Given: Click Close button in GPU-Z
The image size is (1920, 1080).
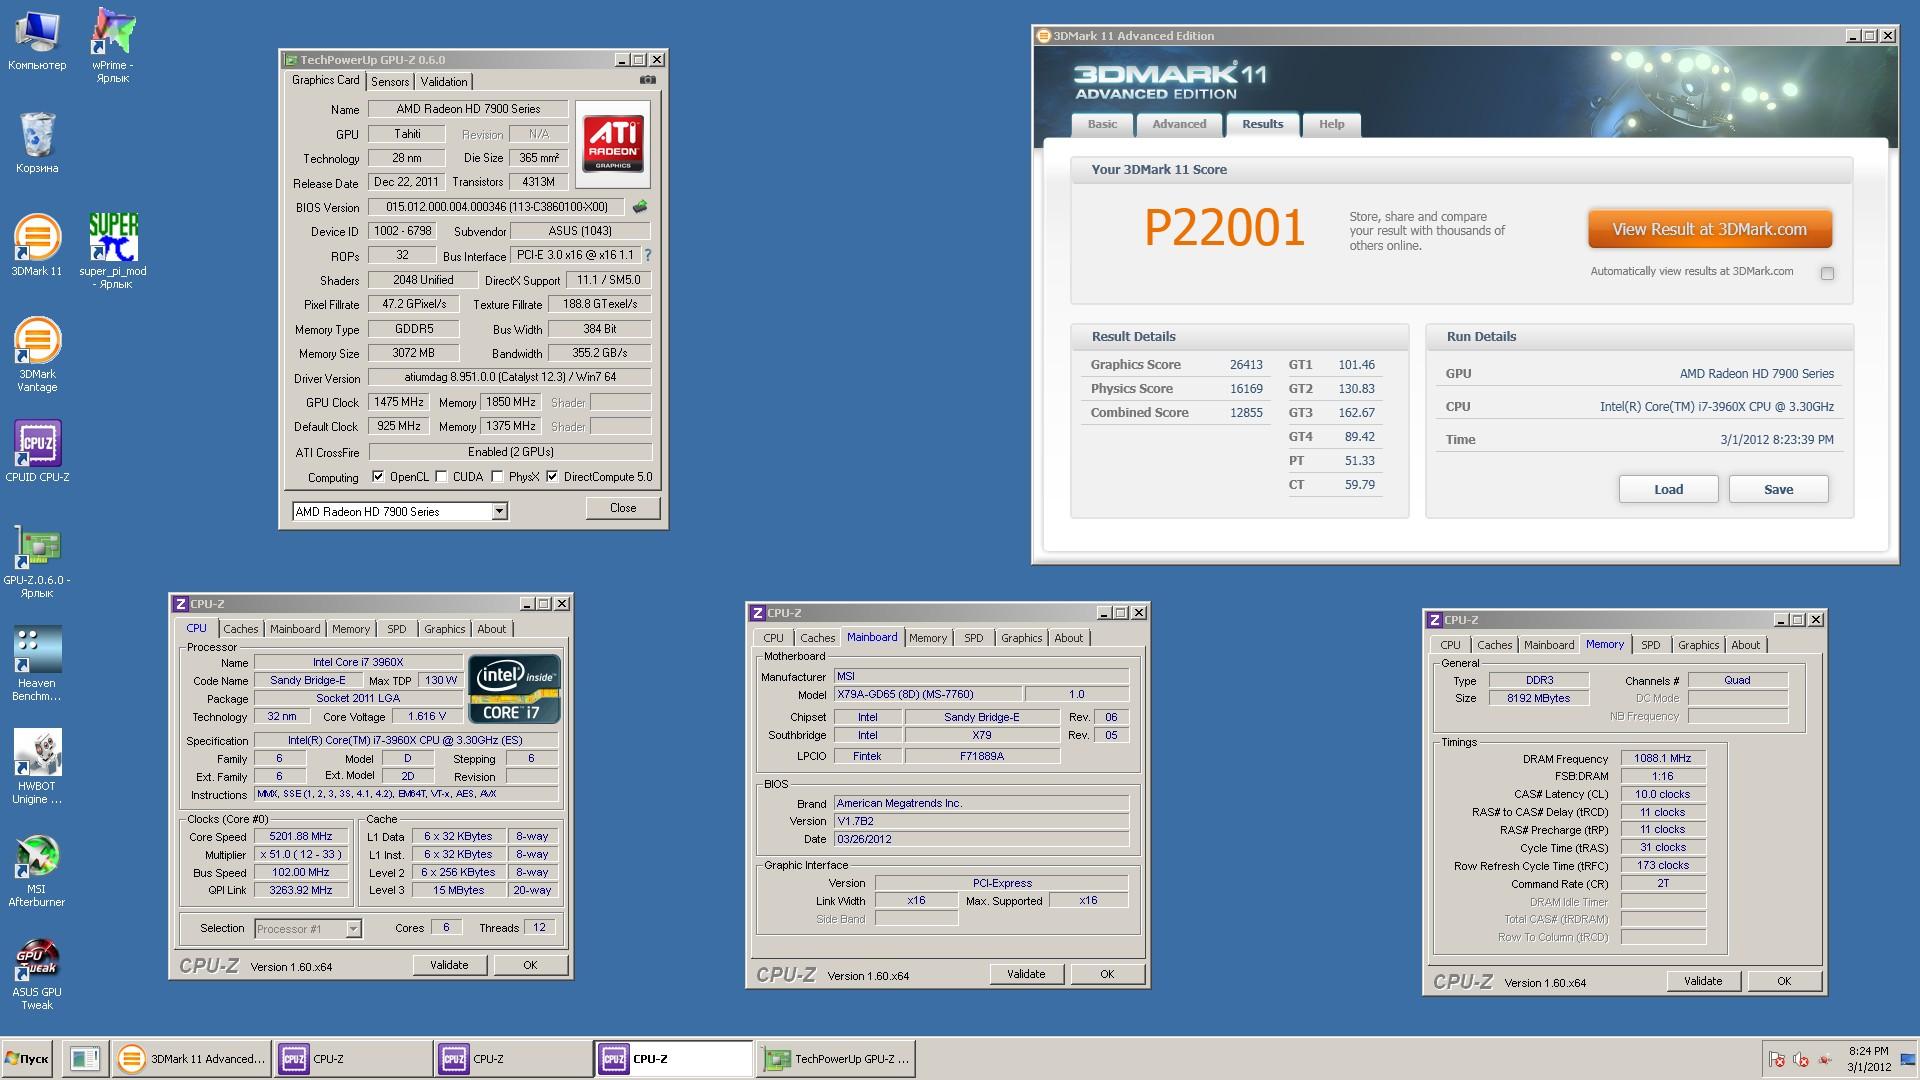Looking at the screenshot, I should (x=623, y=508).
